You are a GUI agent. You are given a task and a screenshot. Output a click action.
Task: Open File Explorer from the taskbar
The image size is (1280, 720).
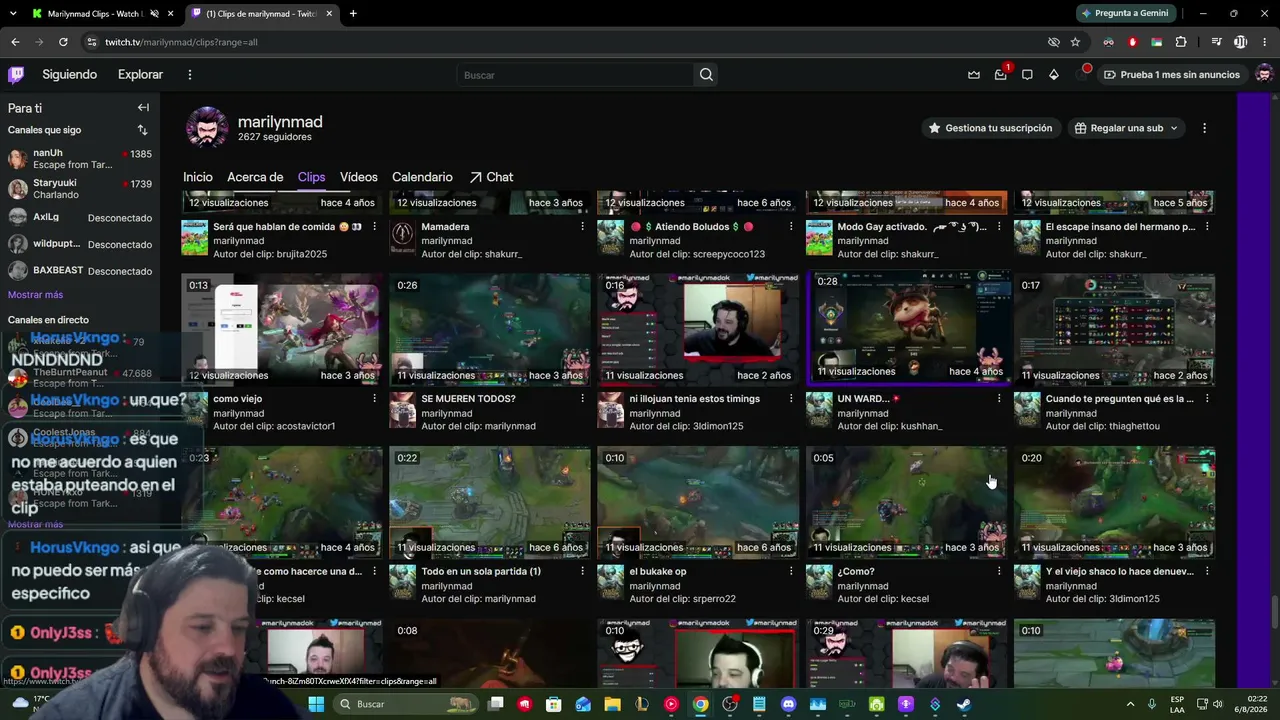612,704
